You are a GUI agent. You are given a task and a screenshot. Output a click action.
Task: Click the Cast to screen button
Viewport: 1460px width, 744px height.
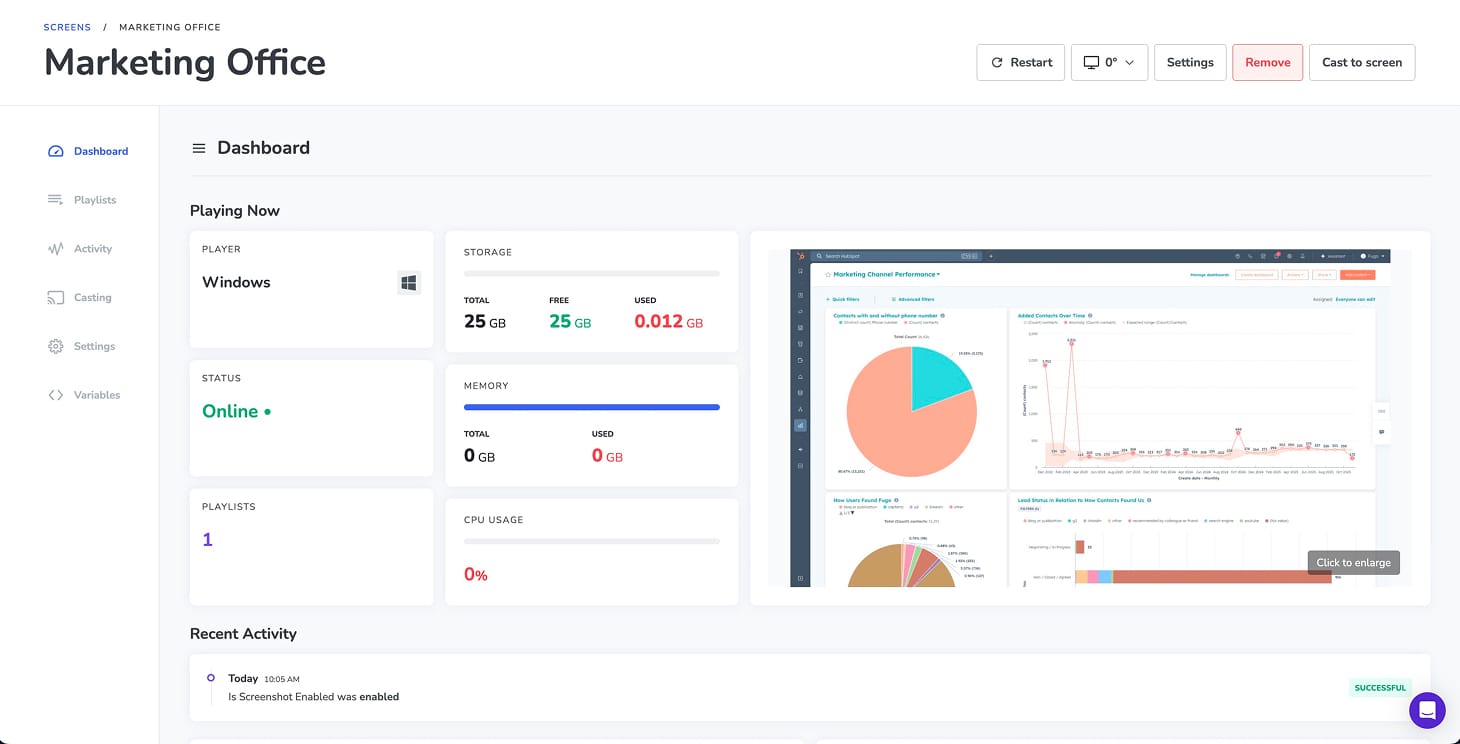[1361, 62]
